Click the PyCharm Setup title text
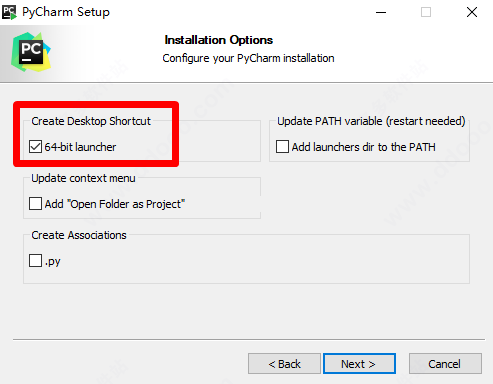This screenshot has height=384, width=493. 66,12
